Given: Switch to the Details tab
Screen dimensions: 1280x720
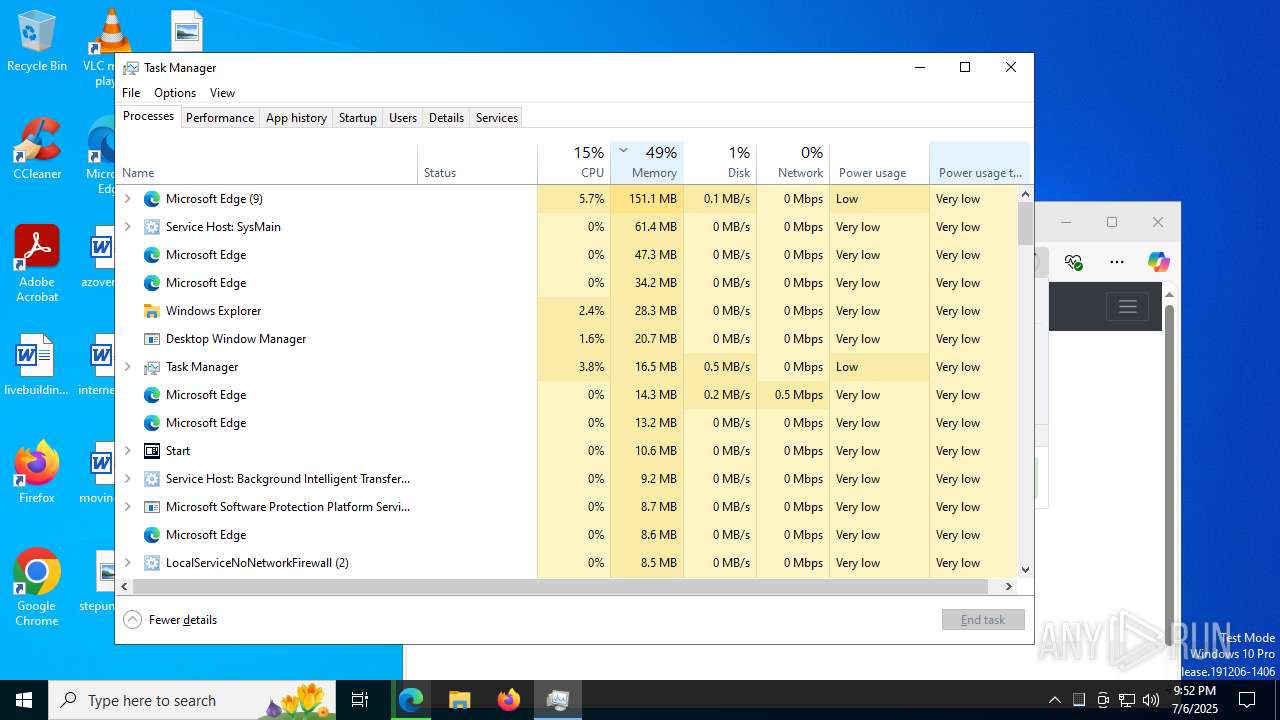Looking at the screenshot, I should point(446,118).
